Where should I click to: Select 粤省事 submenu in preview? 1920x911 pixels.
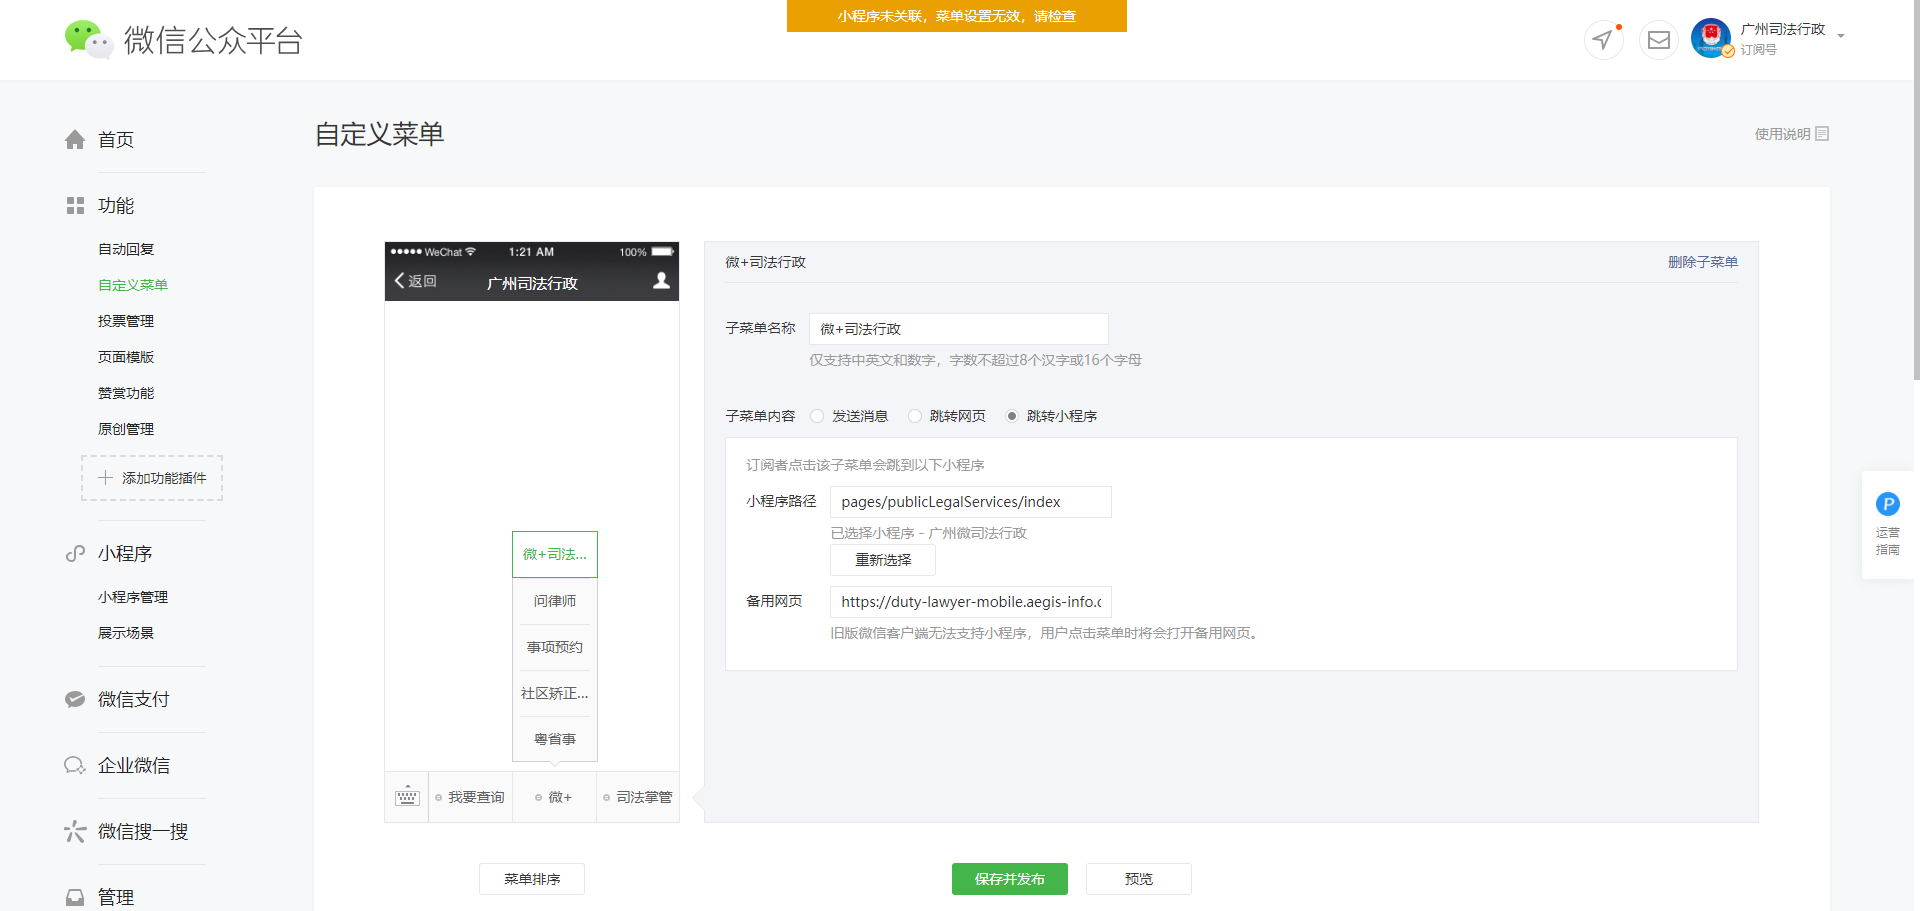coord(555,739)
